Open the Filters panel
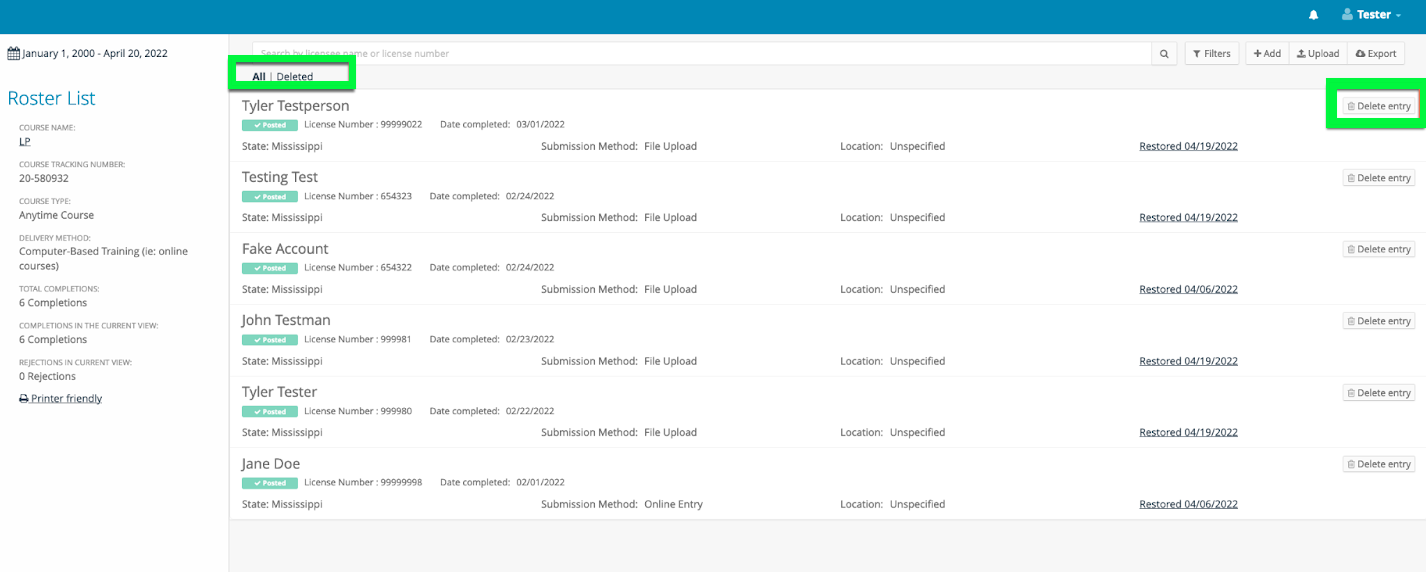 click(x=1211, y=54)
